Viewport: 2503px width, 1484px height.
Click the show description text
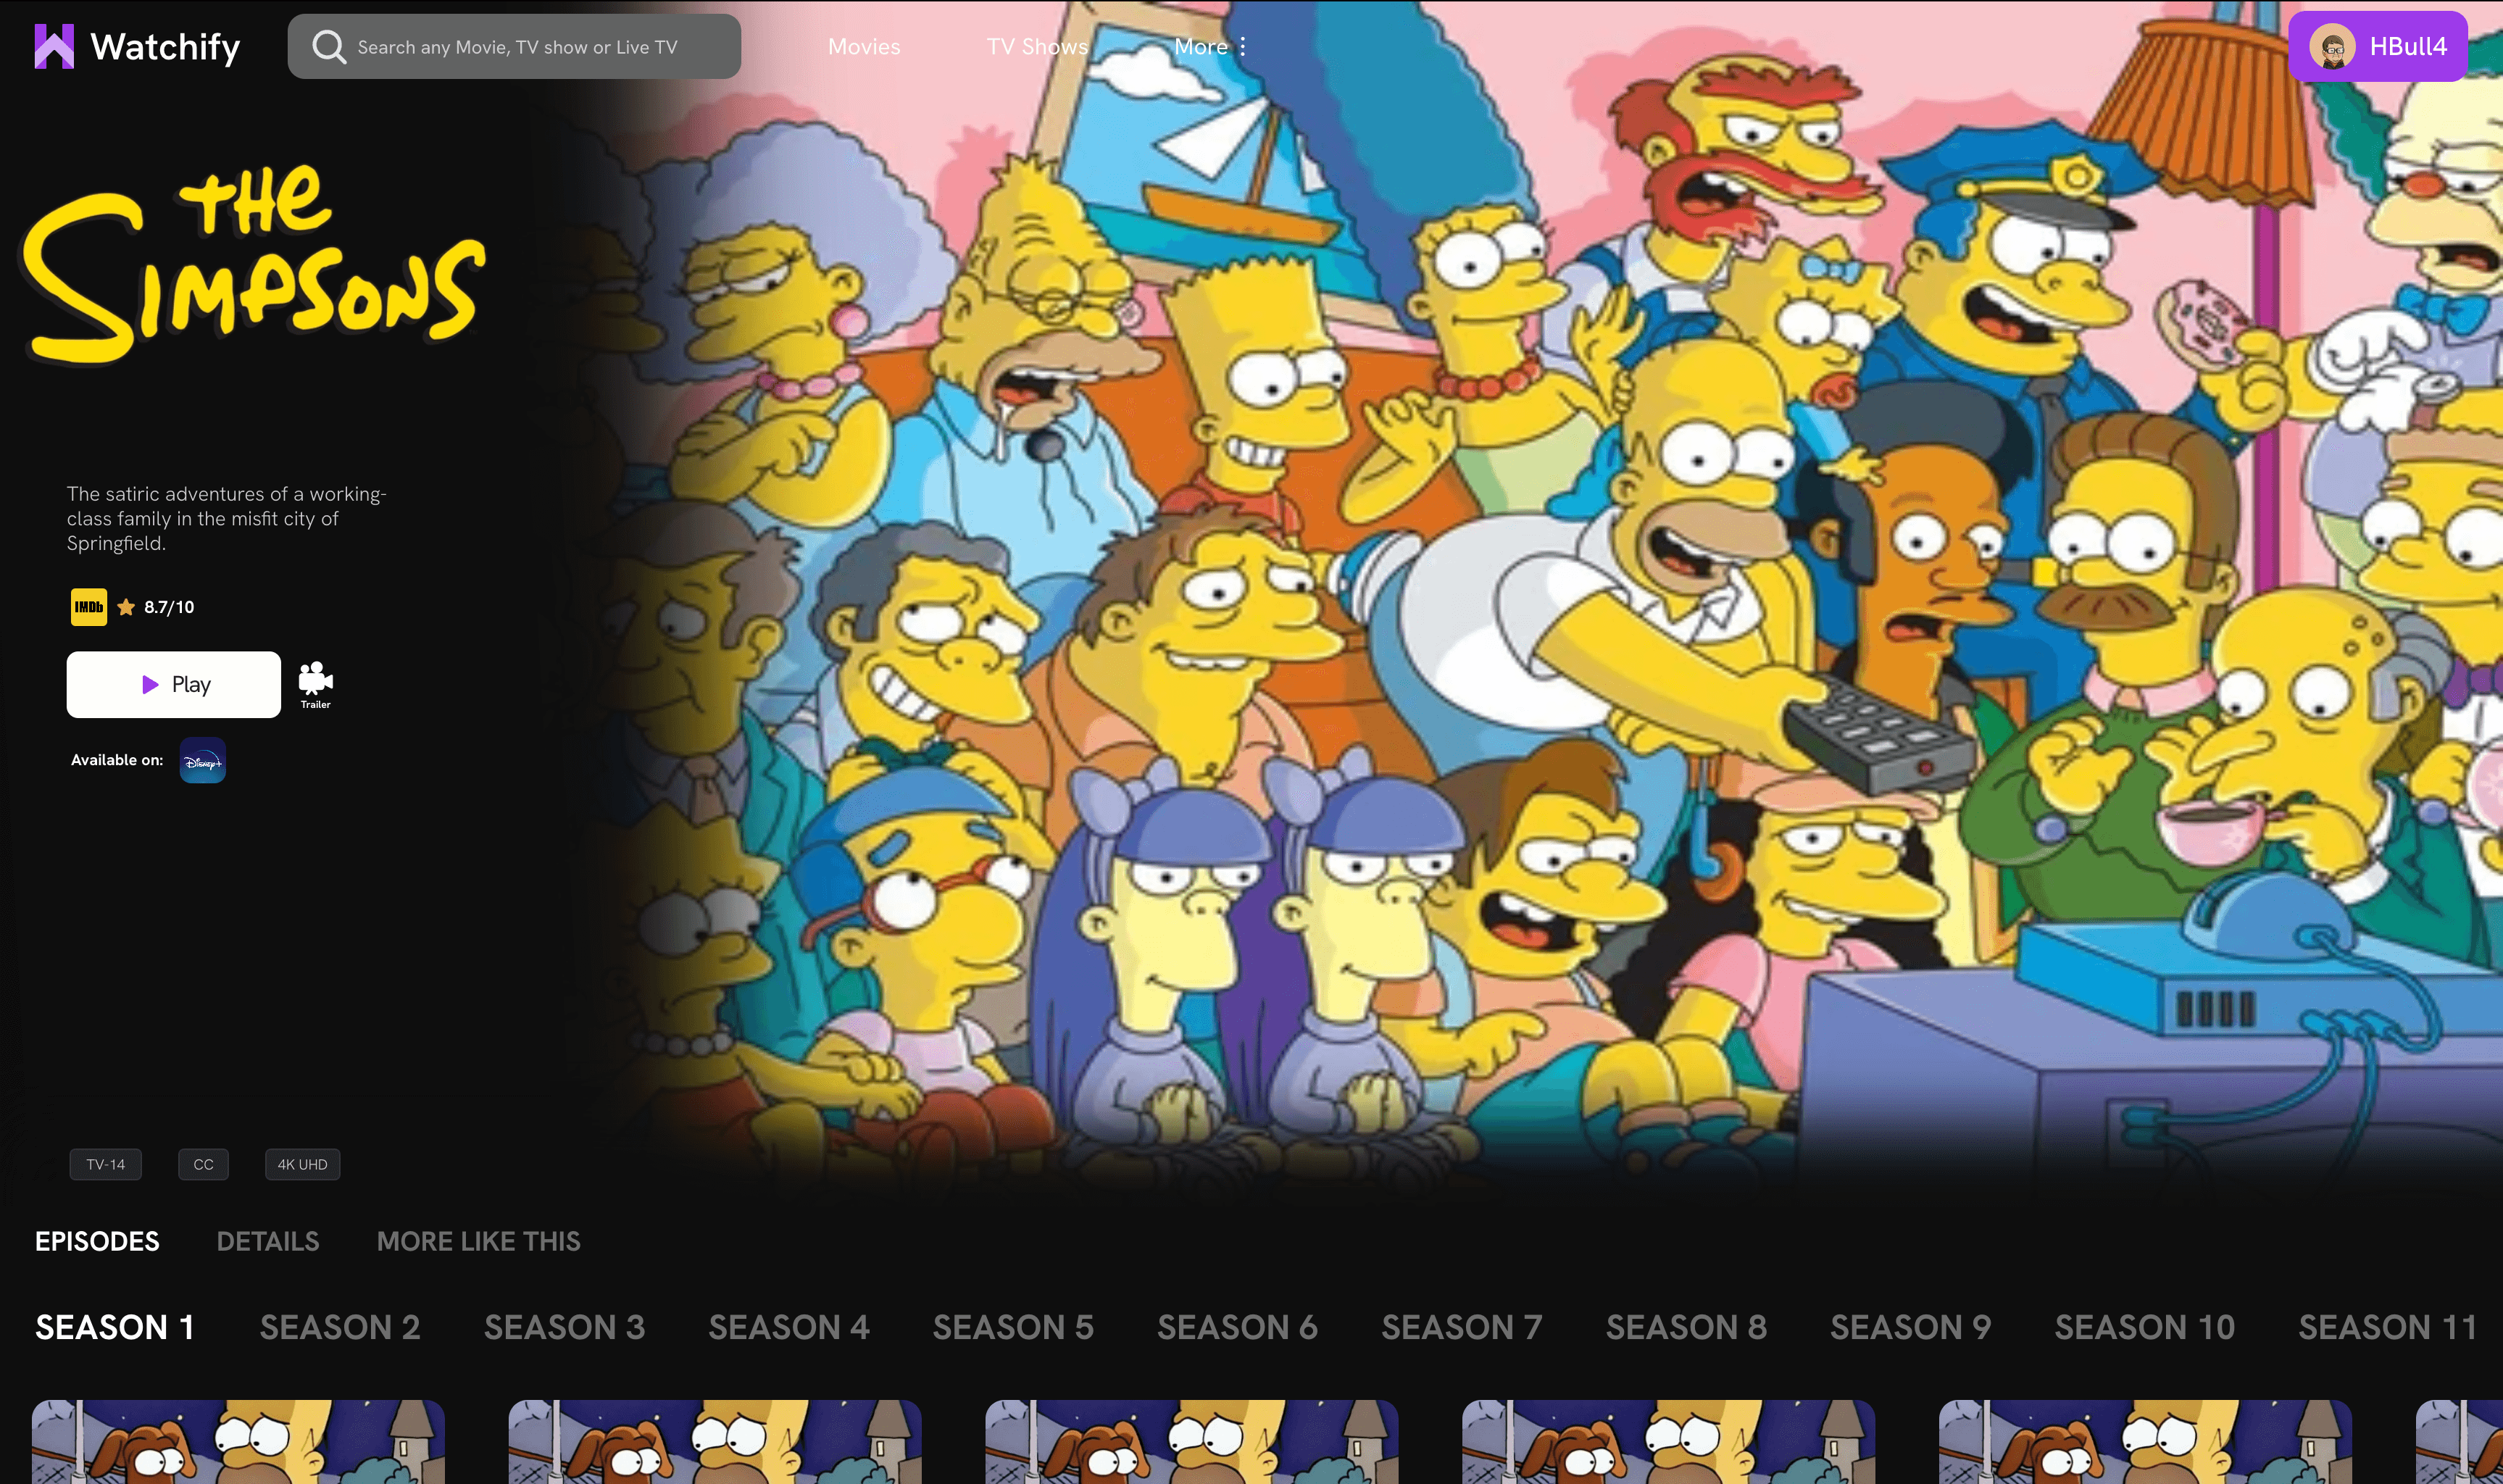[227, 518]
